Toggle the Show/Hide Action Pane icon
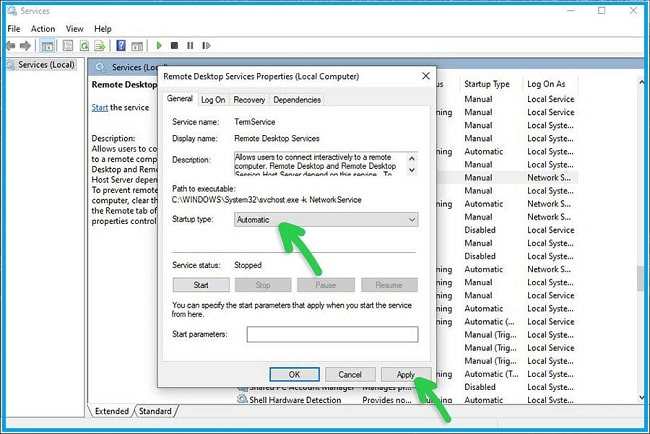Screen dimensions: 650x434 (x=137, y=46)
